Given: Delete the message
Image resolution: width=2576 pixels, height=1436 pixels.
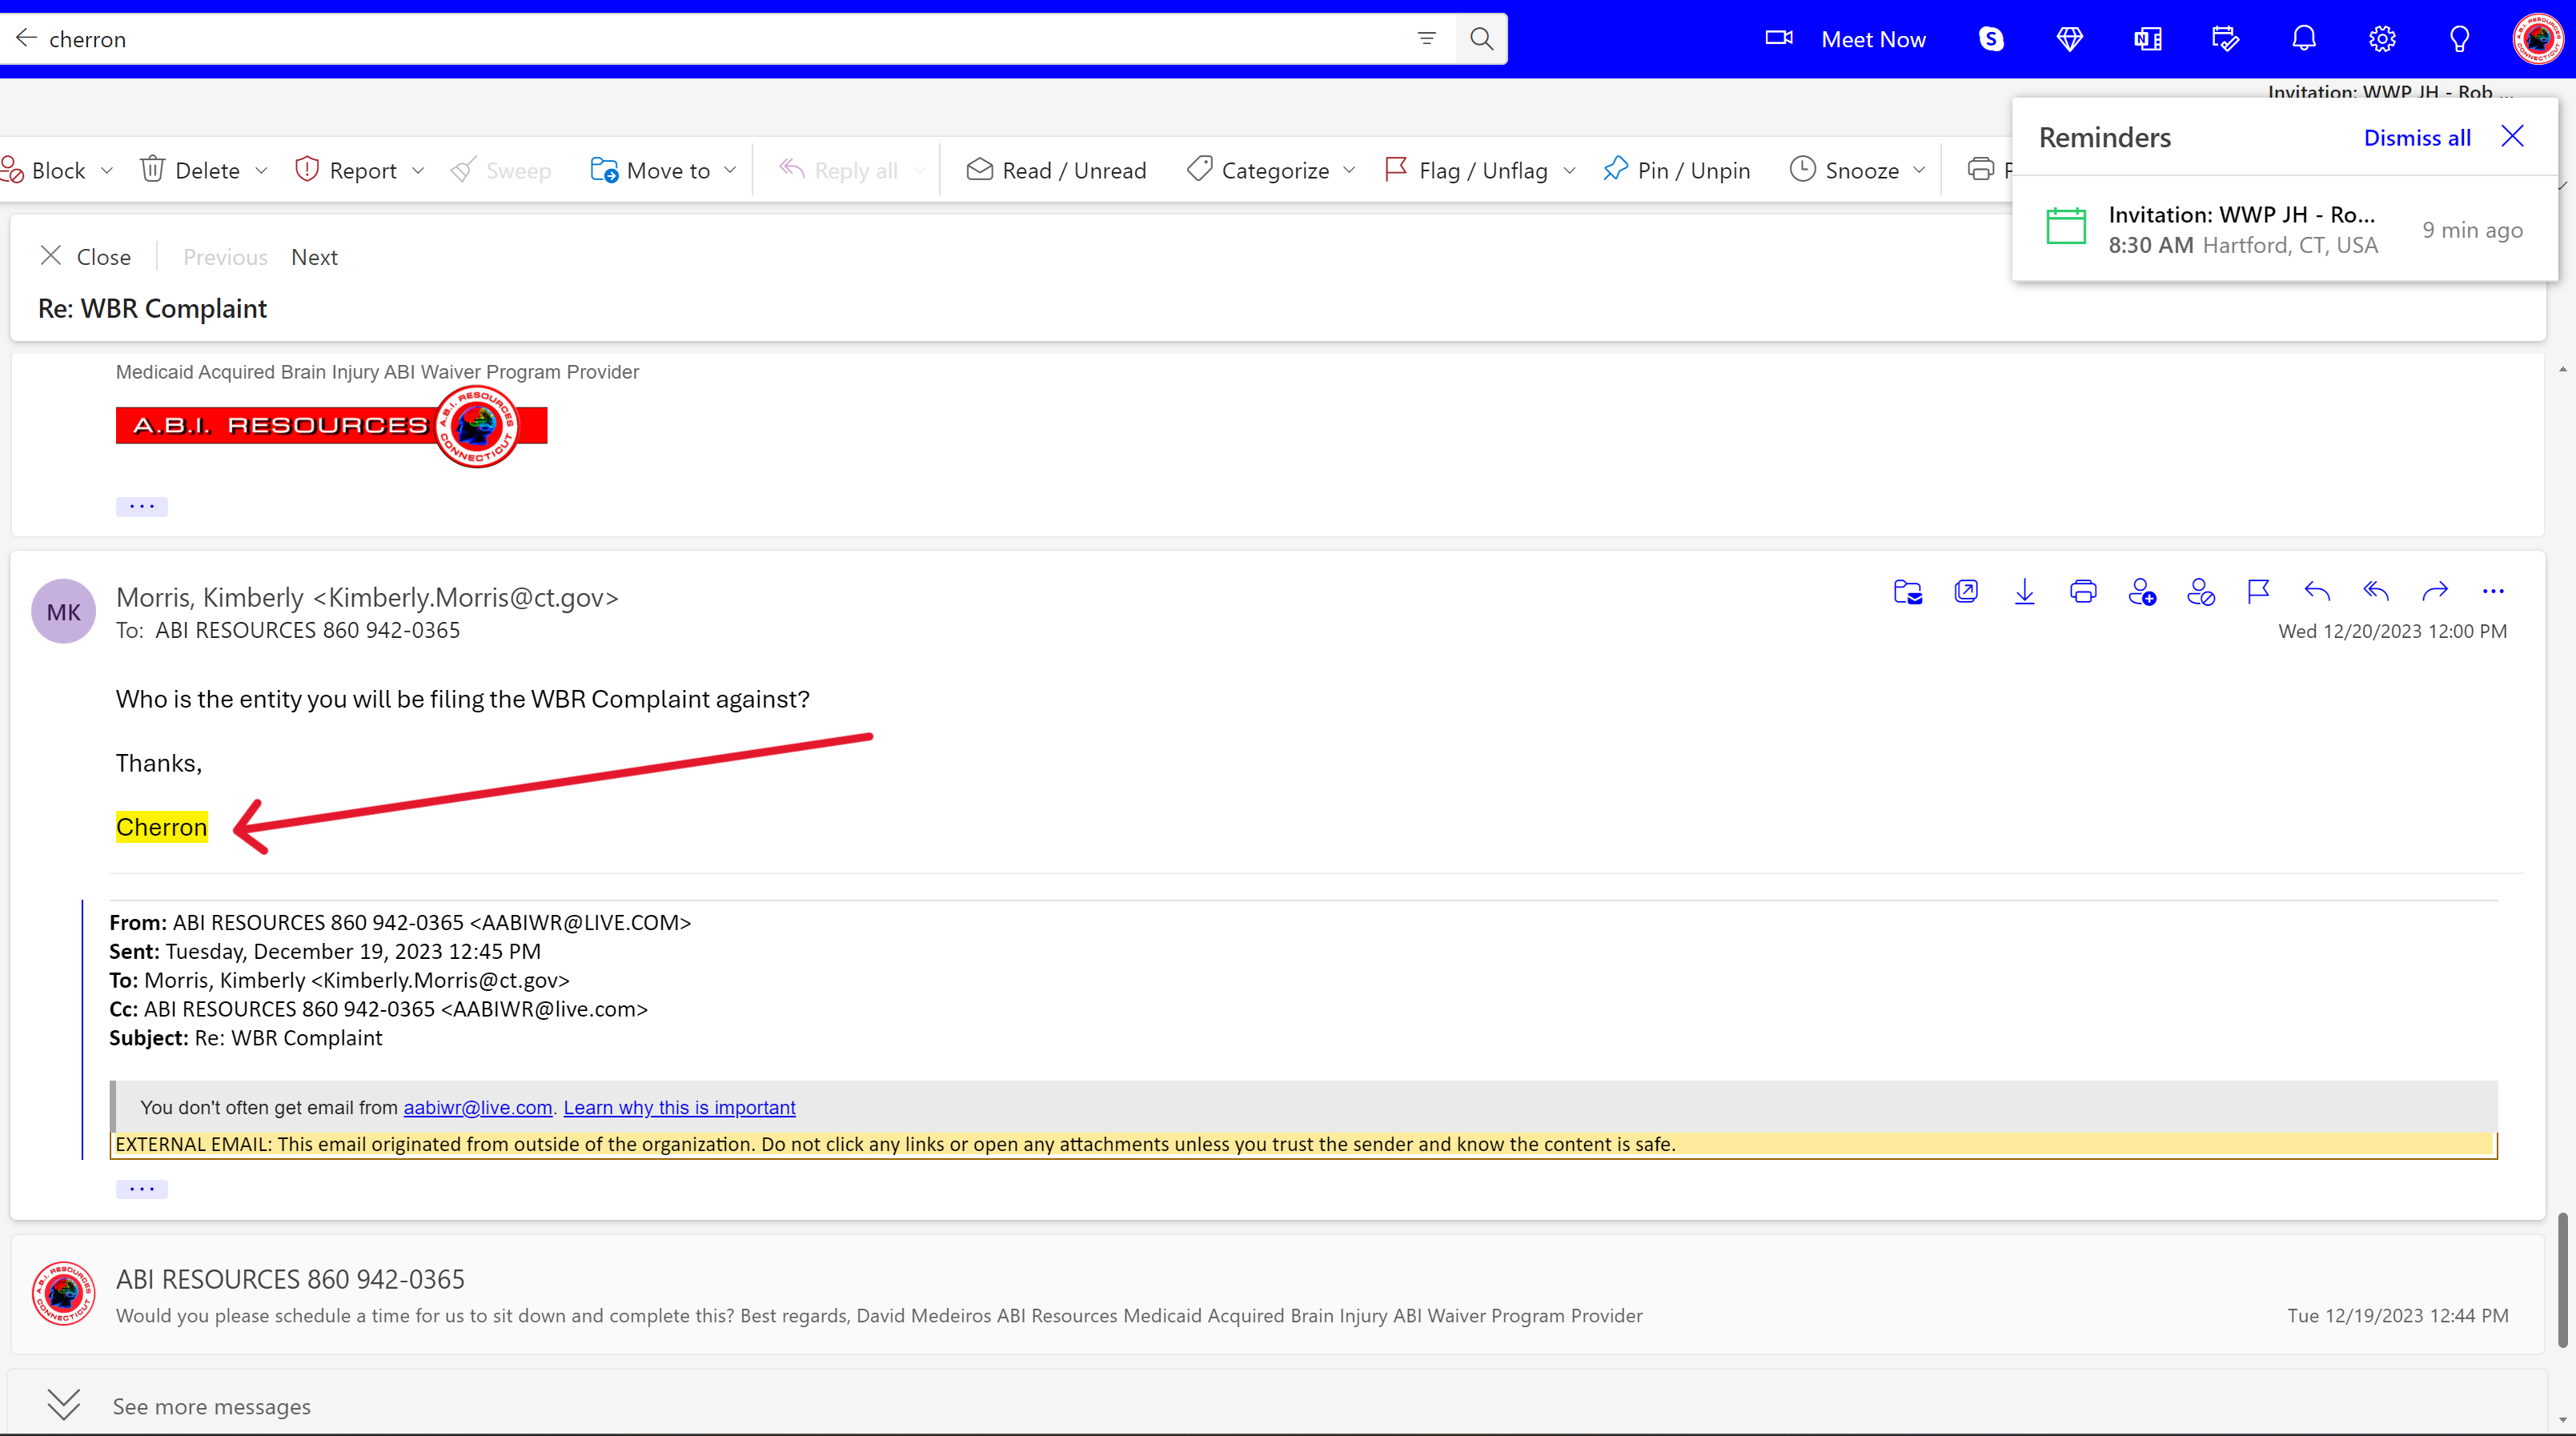Looking at the screenshot, I should pyautogui.click(x=190, y=170).
